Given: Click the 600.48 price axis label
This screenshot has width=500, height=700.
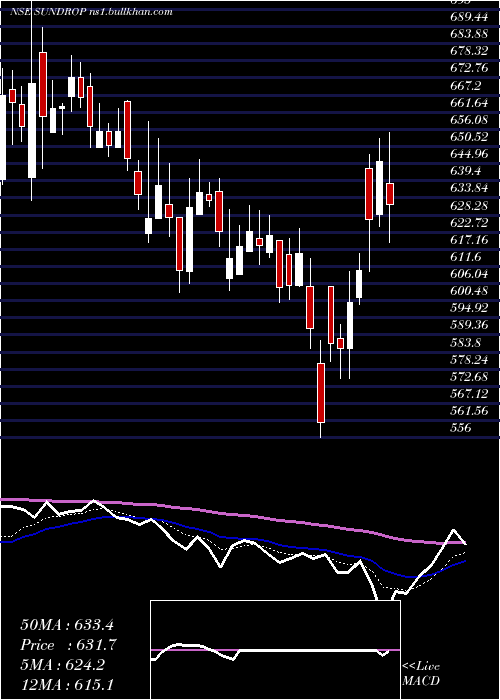Looking at the screenshot, I should click(x=469, y=291).
